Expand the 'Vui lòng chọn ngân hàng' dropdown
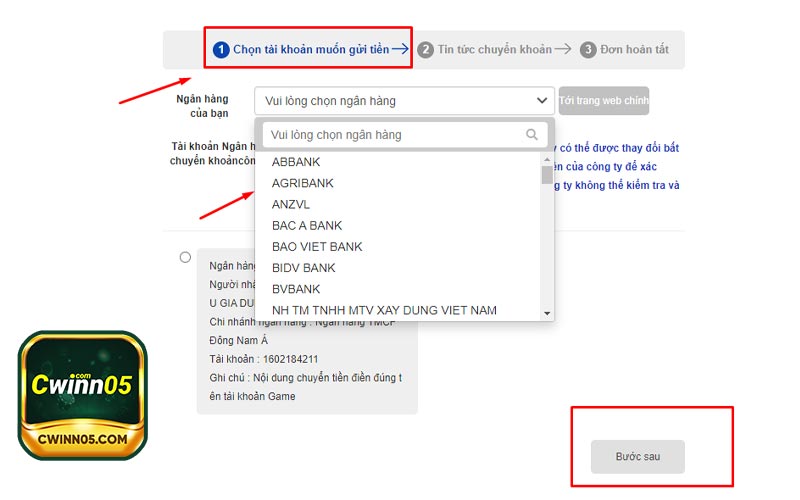The image size is (800, 500). point(404,101)
